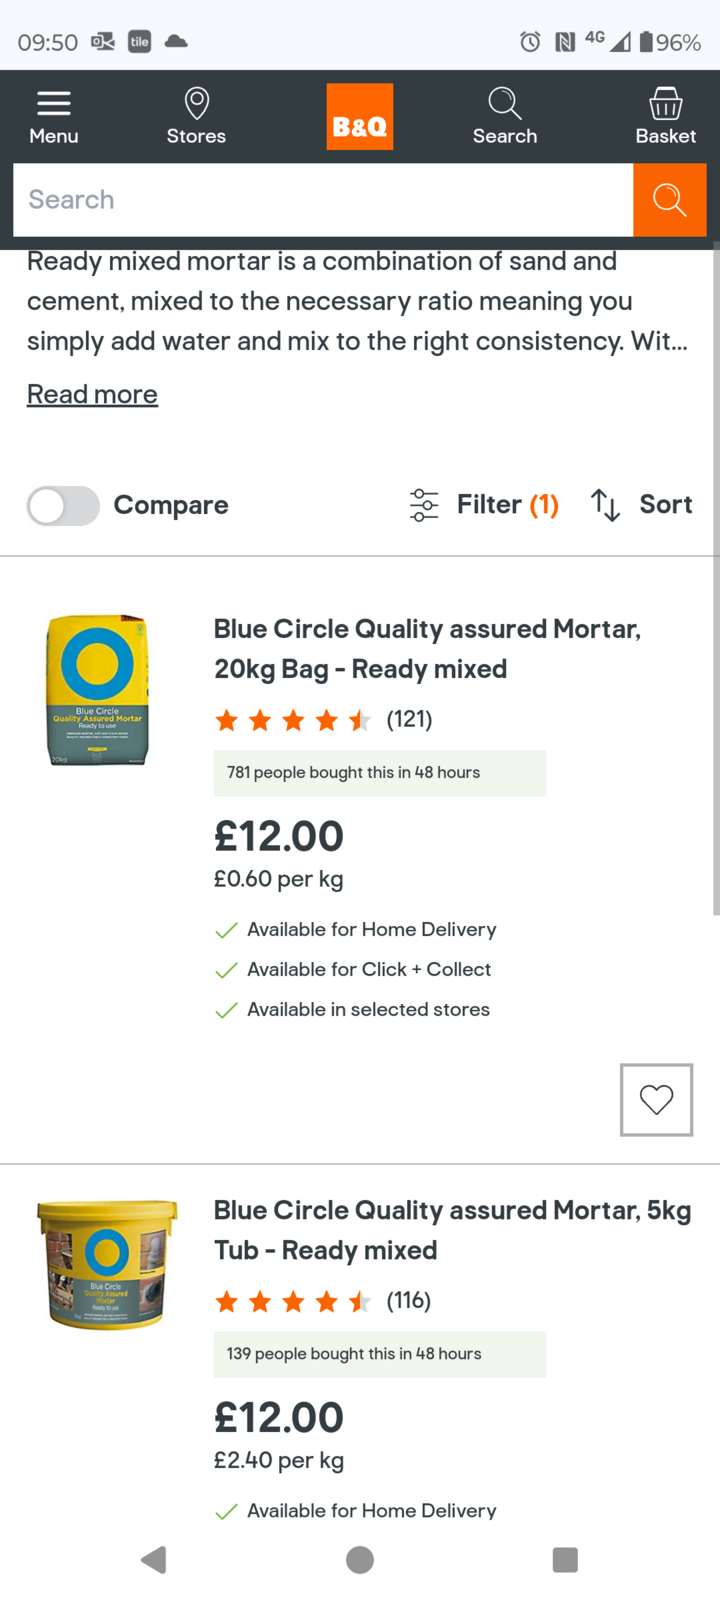Screen dimensions: 720x1600
Task: Tap heart icon to save 20kg mortar
Action: 656,1100
